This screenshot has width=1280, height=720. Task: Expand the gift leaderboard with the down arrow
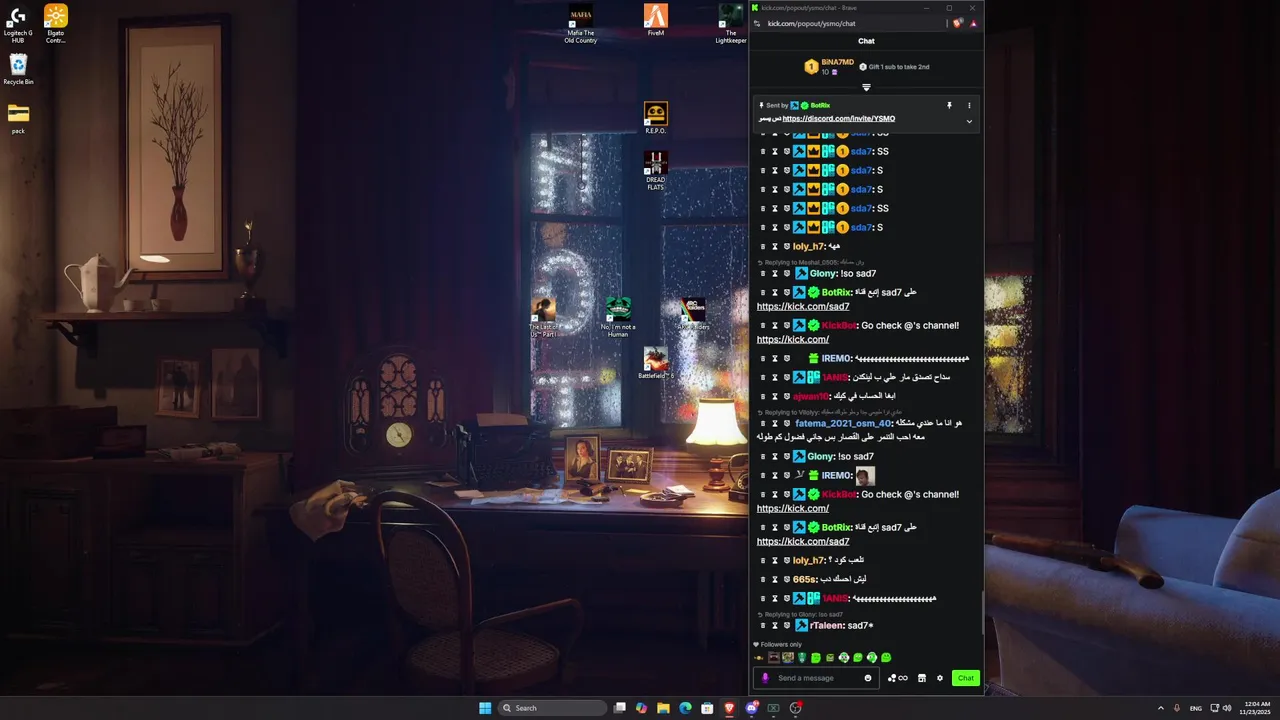(x=866, y=87)
